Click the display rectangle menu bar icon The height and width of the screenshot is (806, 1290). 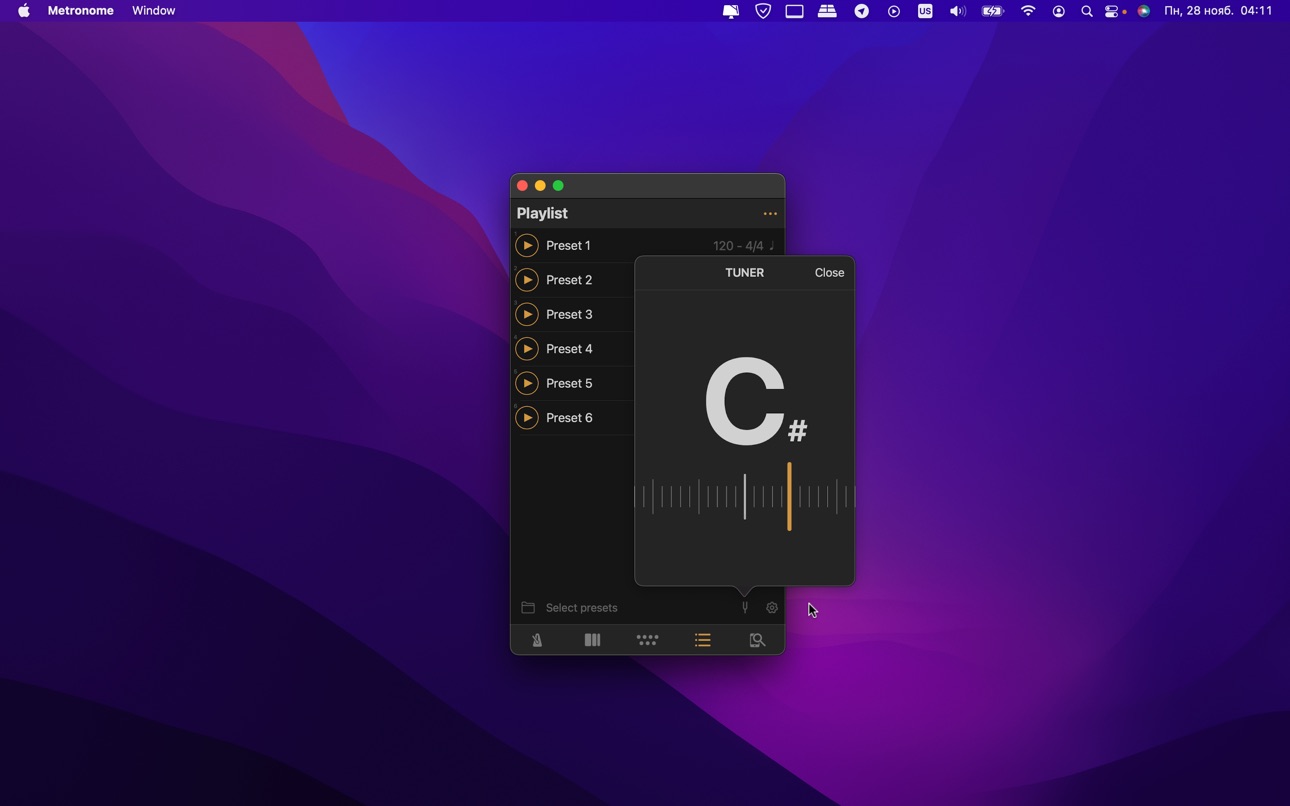[x=794, y=11]
